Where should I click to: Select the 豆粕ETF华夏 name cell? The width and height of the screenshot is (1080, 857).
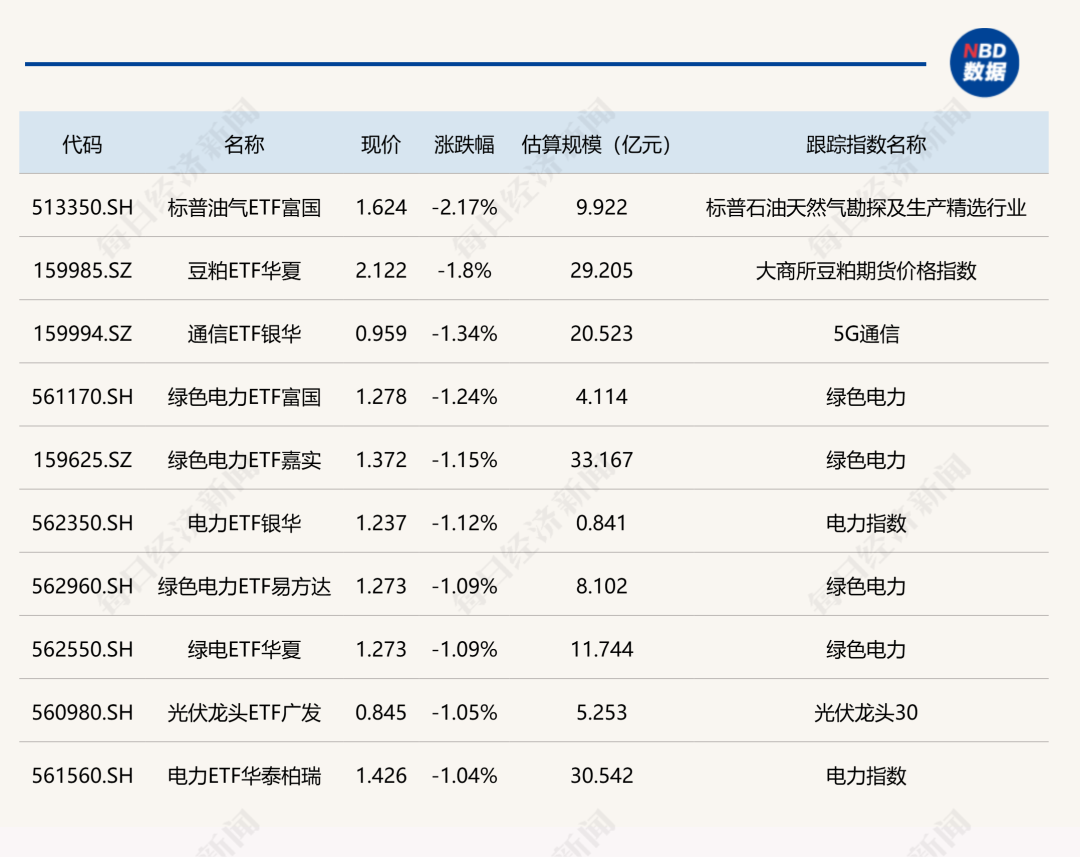pos(244,271)
